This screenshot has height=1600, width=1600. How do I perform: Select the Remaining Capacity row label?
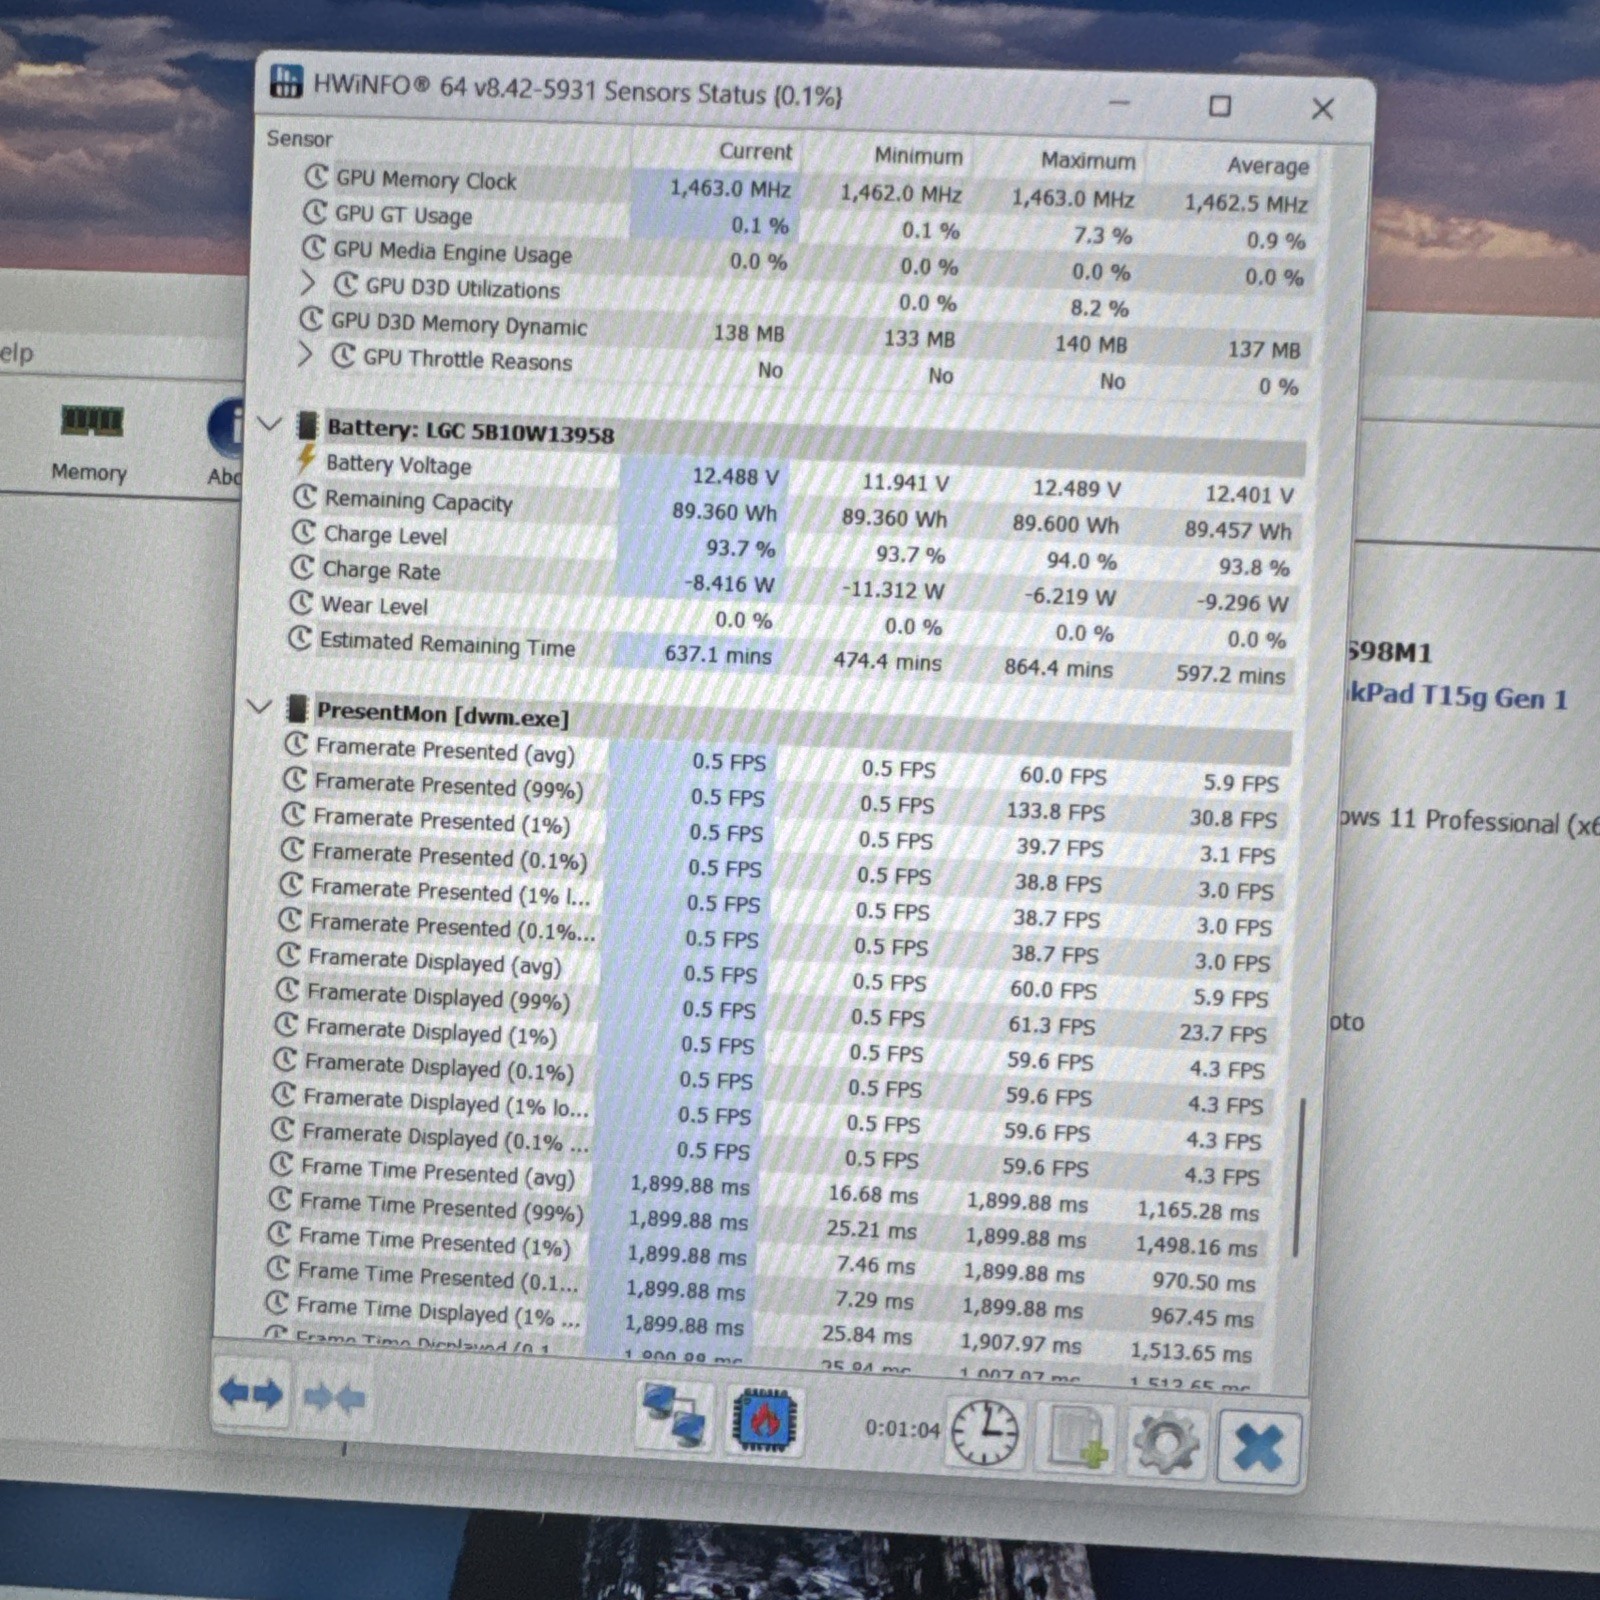click(418, 501)
